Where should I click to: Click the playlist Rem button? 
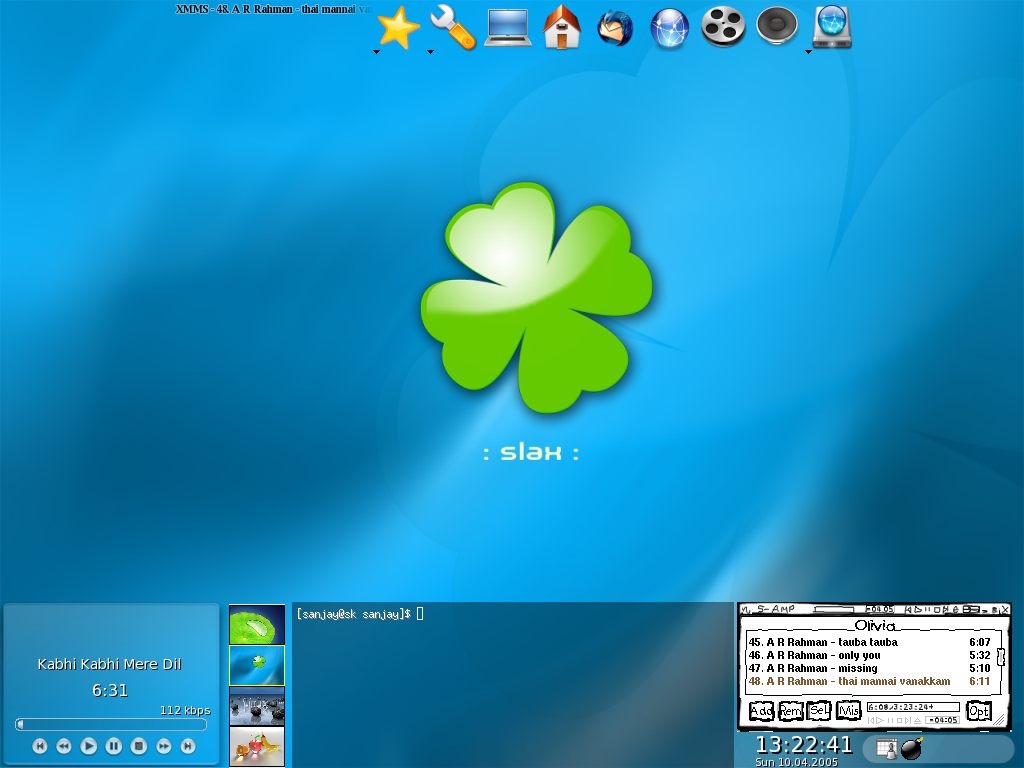(x=790, y=710)
